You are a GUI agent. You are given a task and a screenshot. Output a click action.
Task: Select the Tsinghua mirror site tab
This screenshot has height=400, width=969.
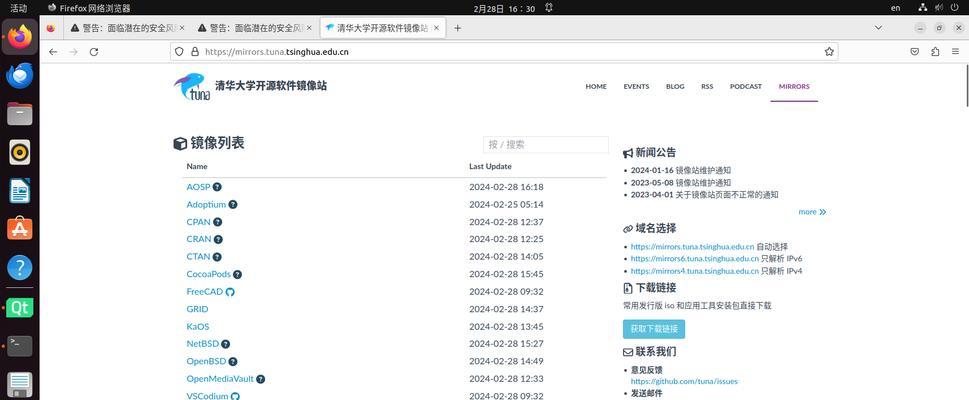[382, 28]
